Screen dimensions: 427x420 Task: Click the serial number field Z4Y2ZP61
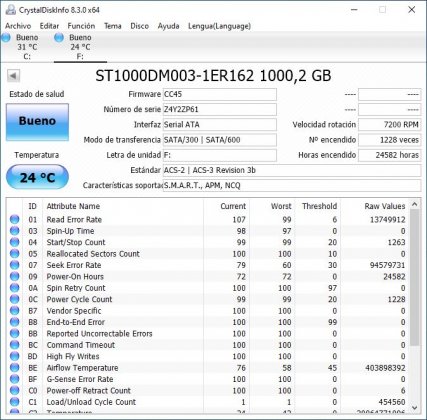point(220,109)
